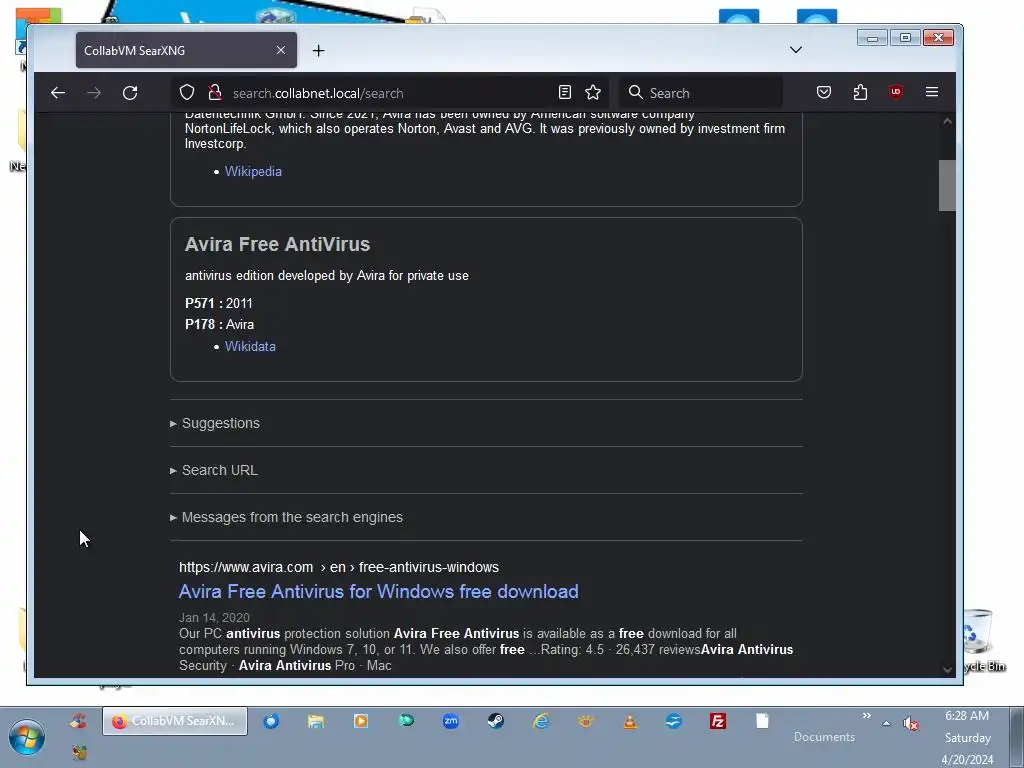The image size is (1024, 768).
Task: Open the Wikidata link under Avira Free AntiVirus
Action: click(250, 346)
